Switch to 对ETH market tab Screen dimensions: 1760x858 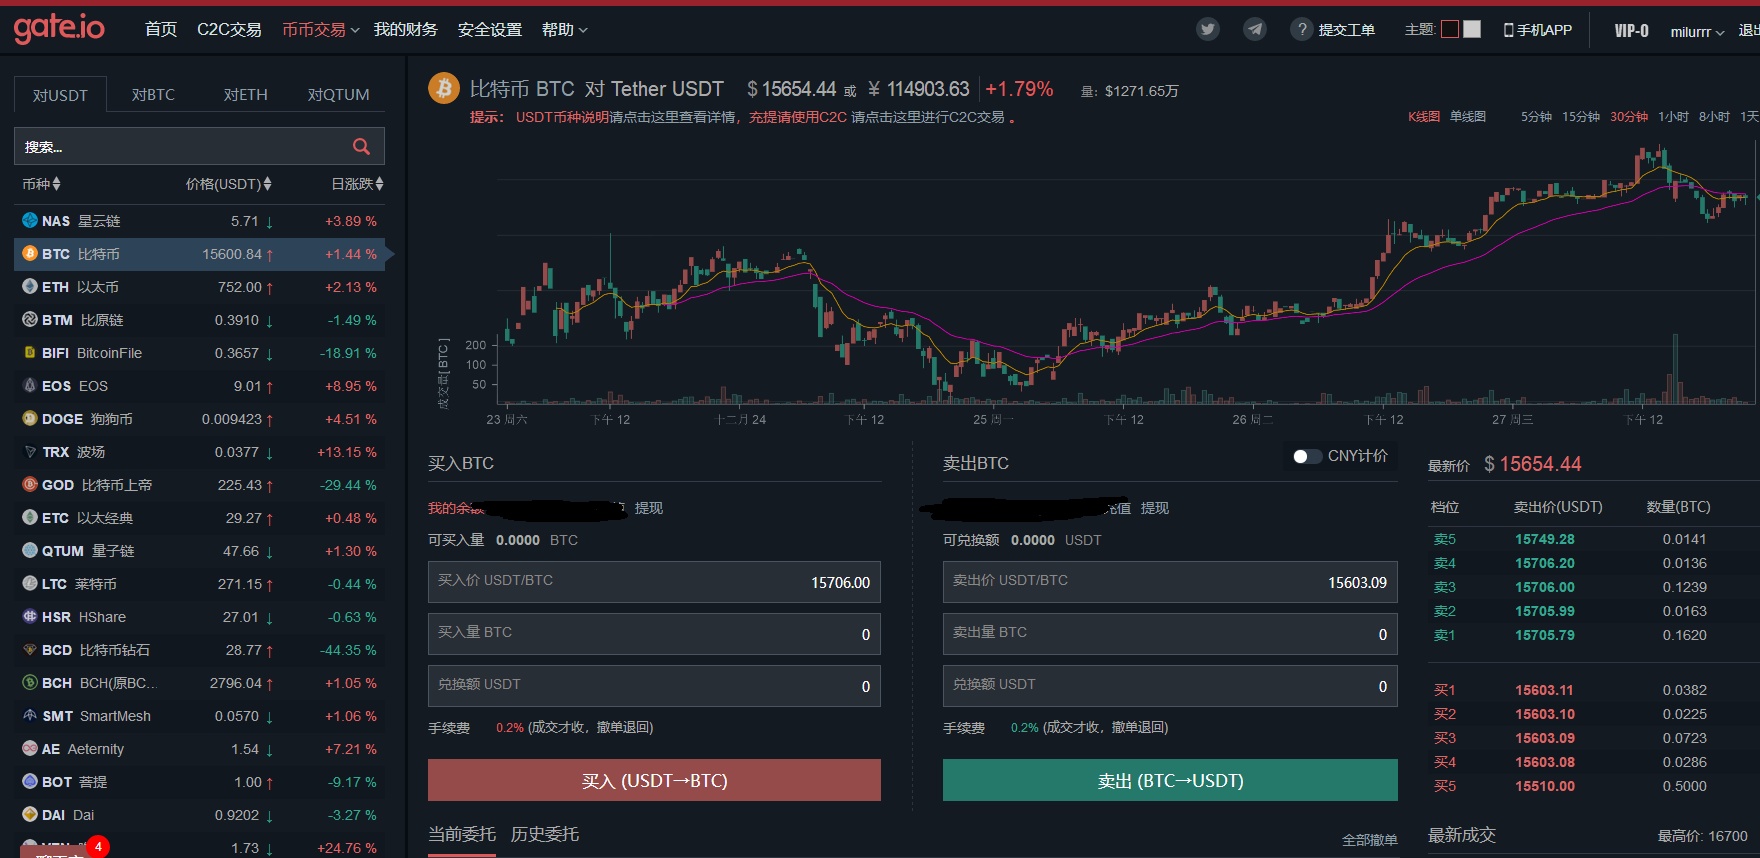click(246, 94)
